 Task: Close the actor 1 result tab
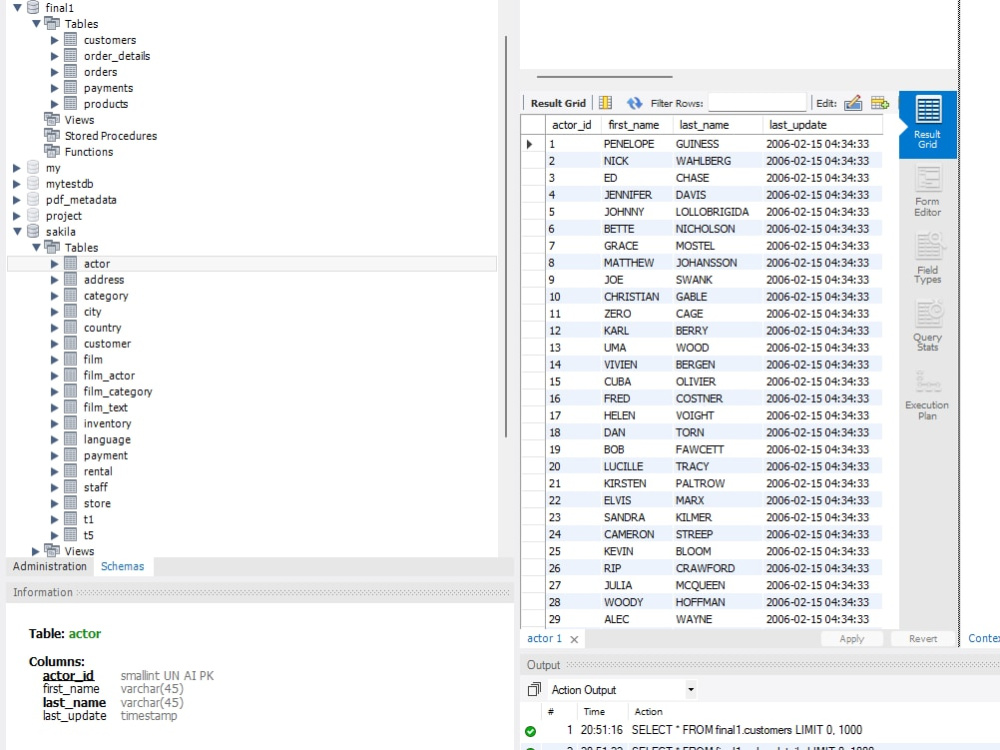click(x=574, y=639)
